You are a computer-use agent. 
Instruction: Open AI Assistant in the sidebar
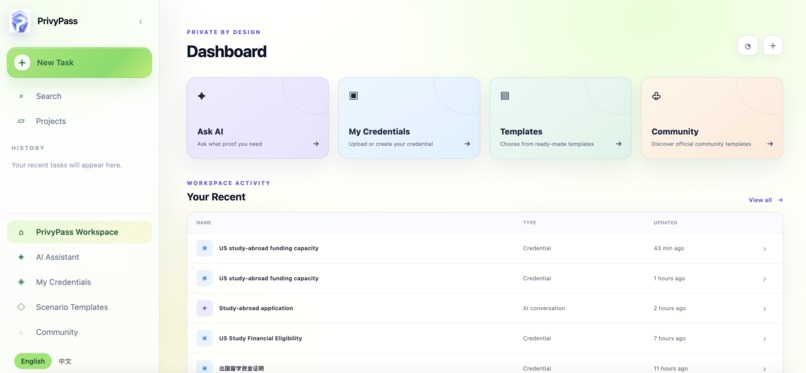tap(79, 257)
